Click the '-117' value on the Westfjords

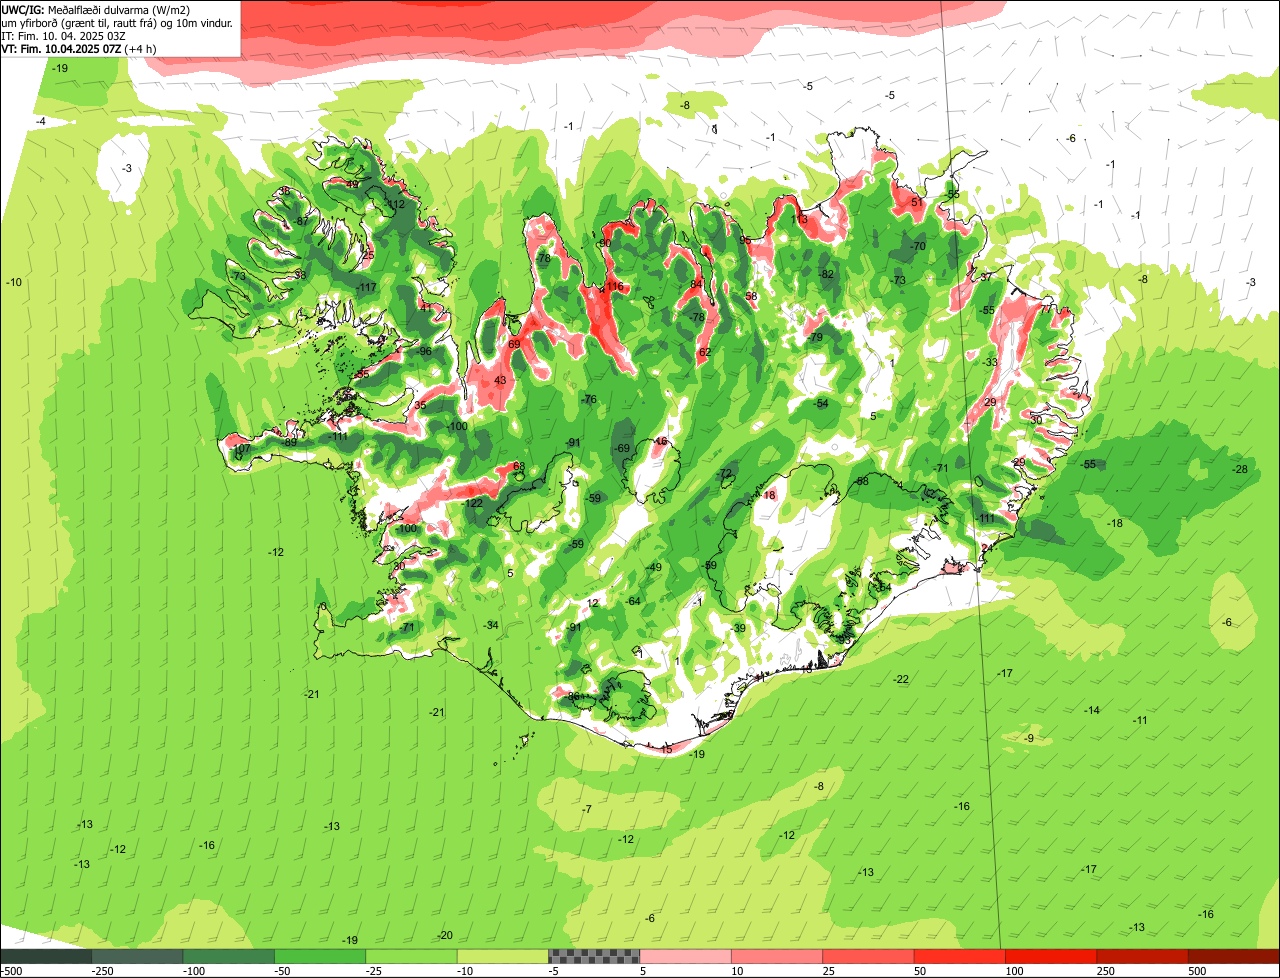pyautogui.click(x=367, y=288)
